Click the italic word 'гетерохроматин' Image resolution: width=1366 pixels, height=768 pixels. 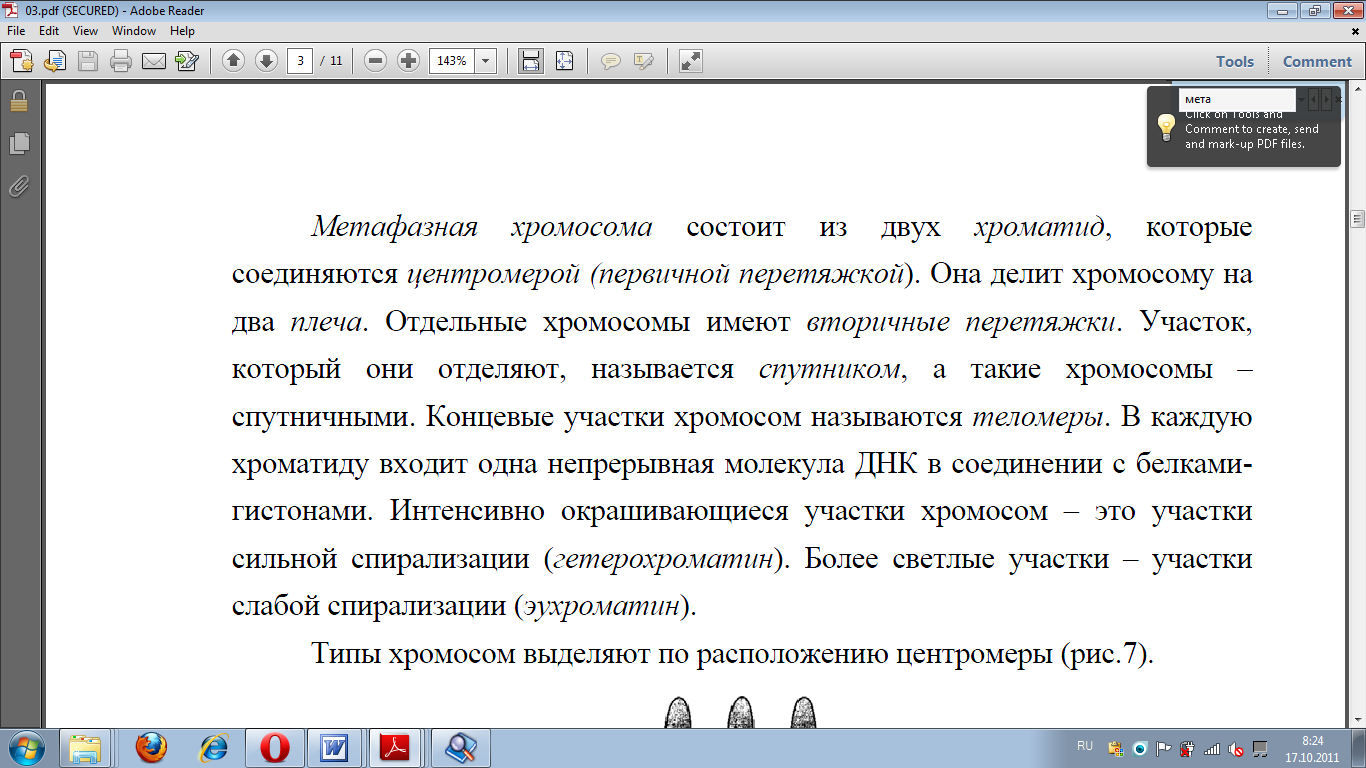663,560
